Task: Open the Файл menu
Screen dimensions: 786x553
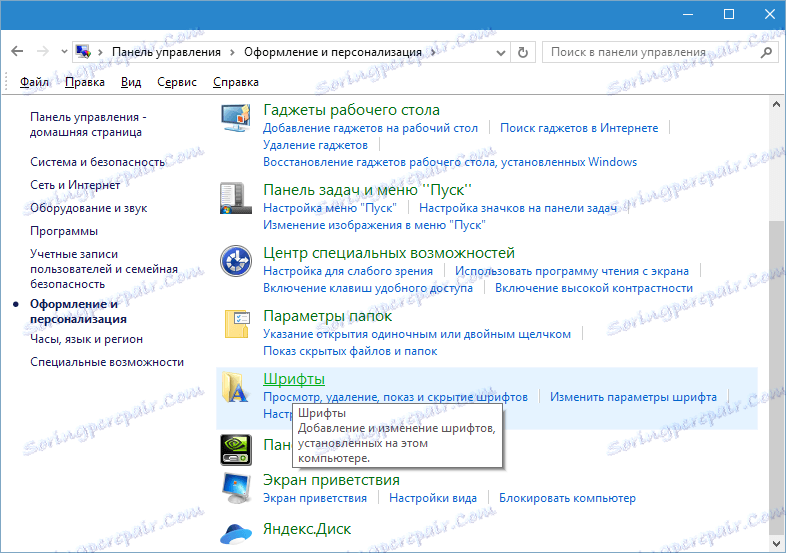Action: click(34, 82)
